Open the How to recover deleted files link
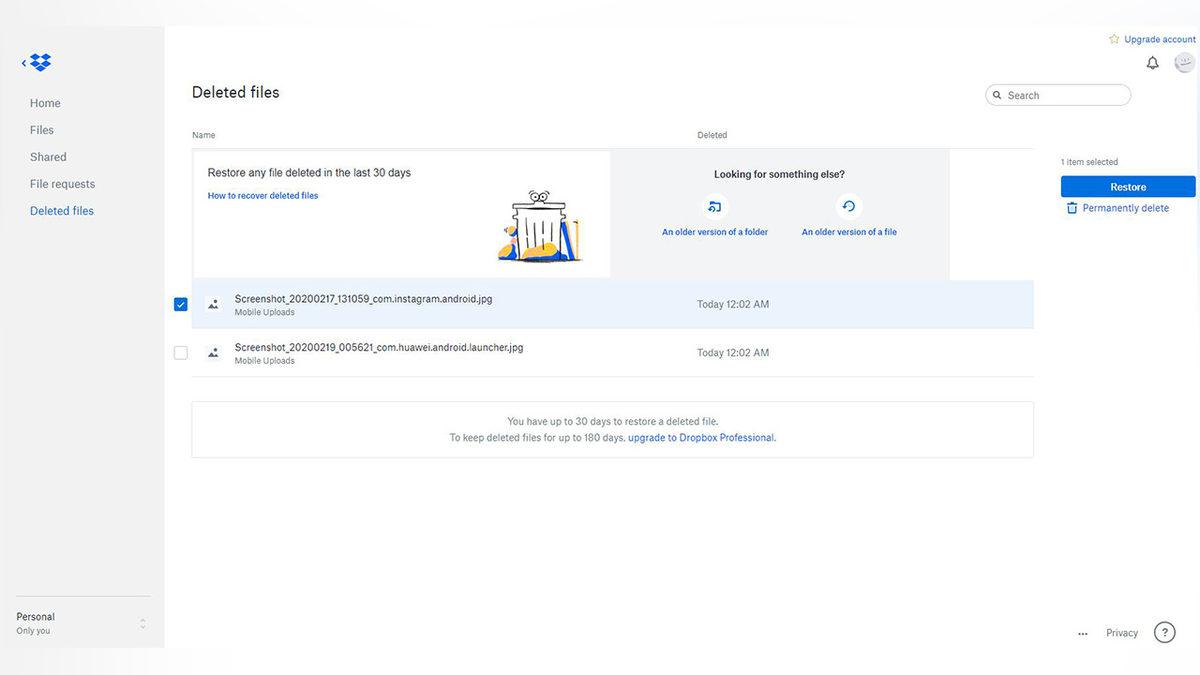This screenshot has height=675, width=1200. pos(263,196)
